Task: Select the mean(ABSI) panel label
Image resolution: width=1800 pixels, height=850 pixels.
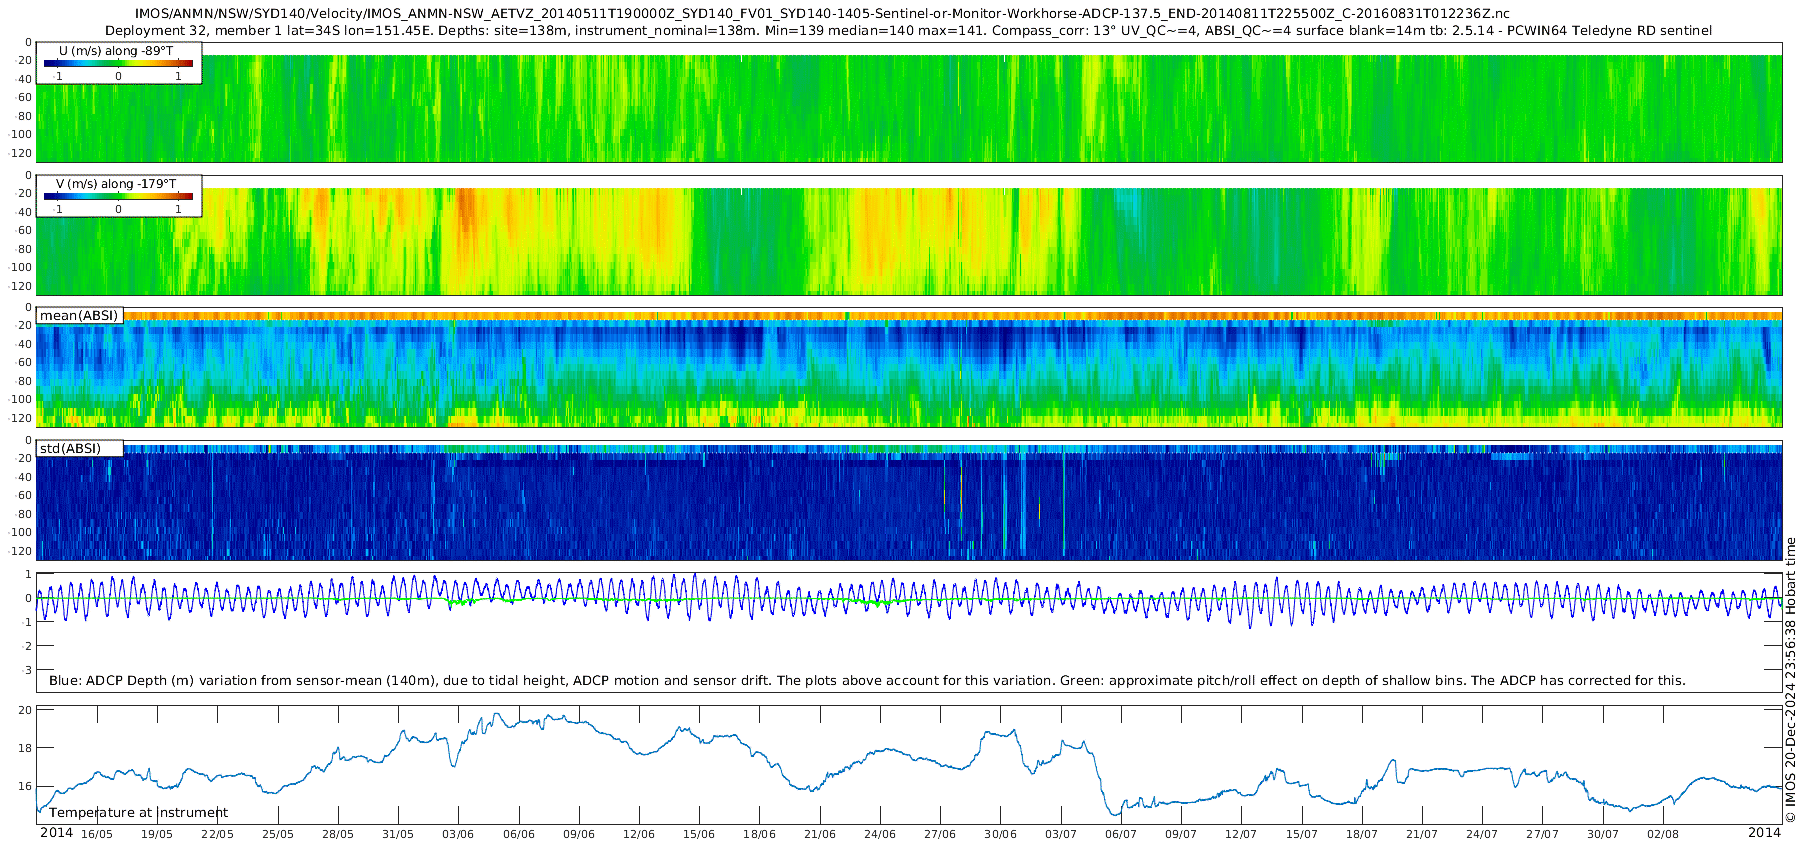Action: point(79,316)
